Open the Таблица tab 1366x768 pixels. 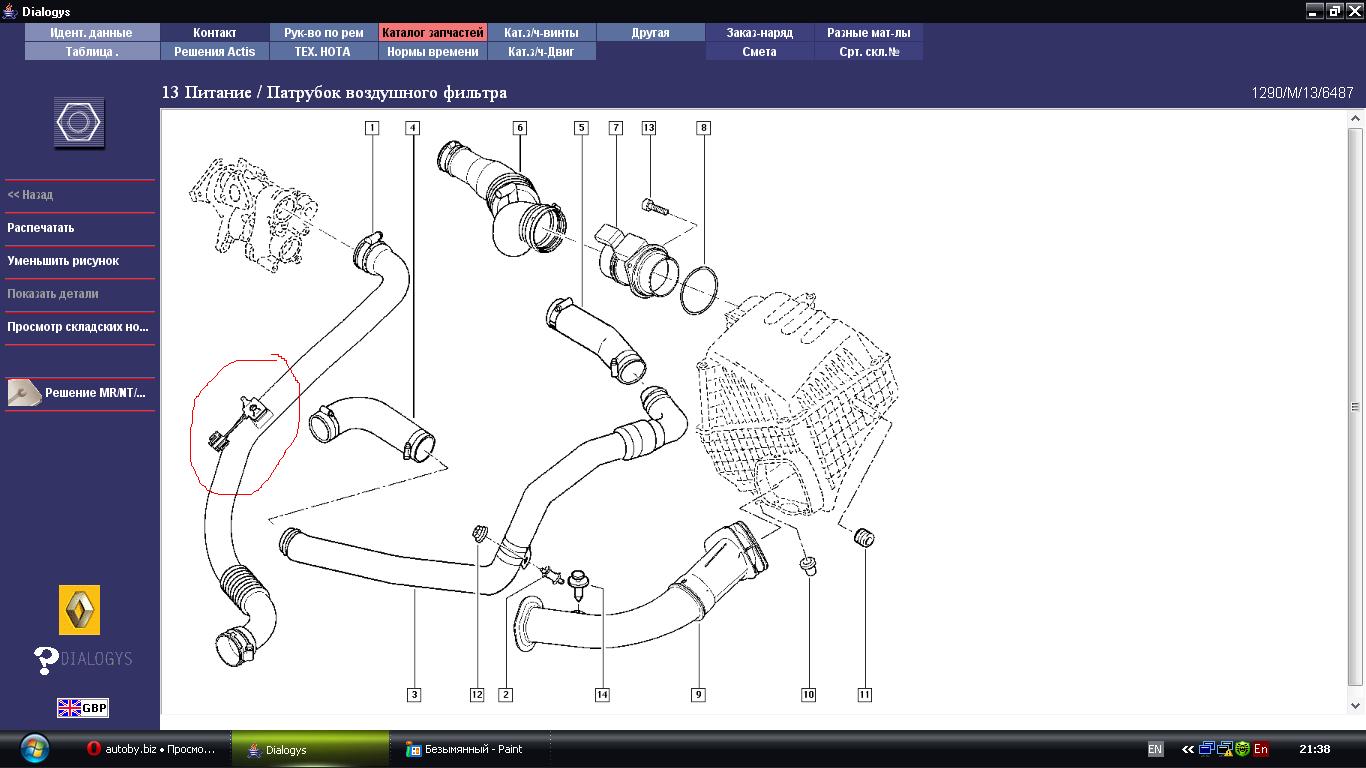pyautogui.click(x=92, y=52)
